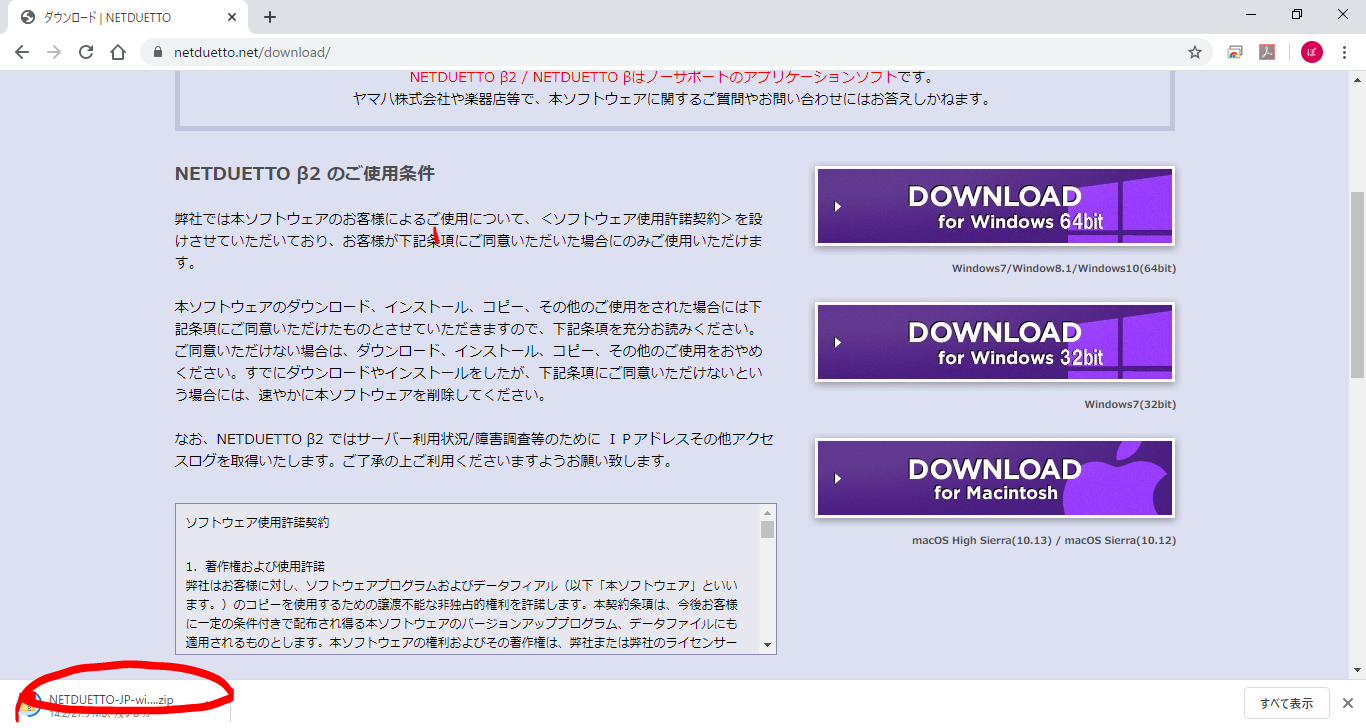Click the heading NETDUETTO β2 のご使用条件
1366x728 pixels.
pos(304,173)
